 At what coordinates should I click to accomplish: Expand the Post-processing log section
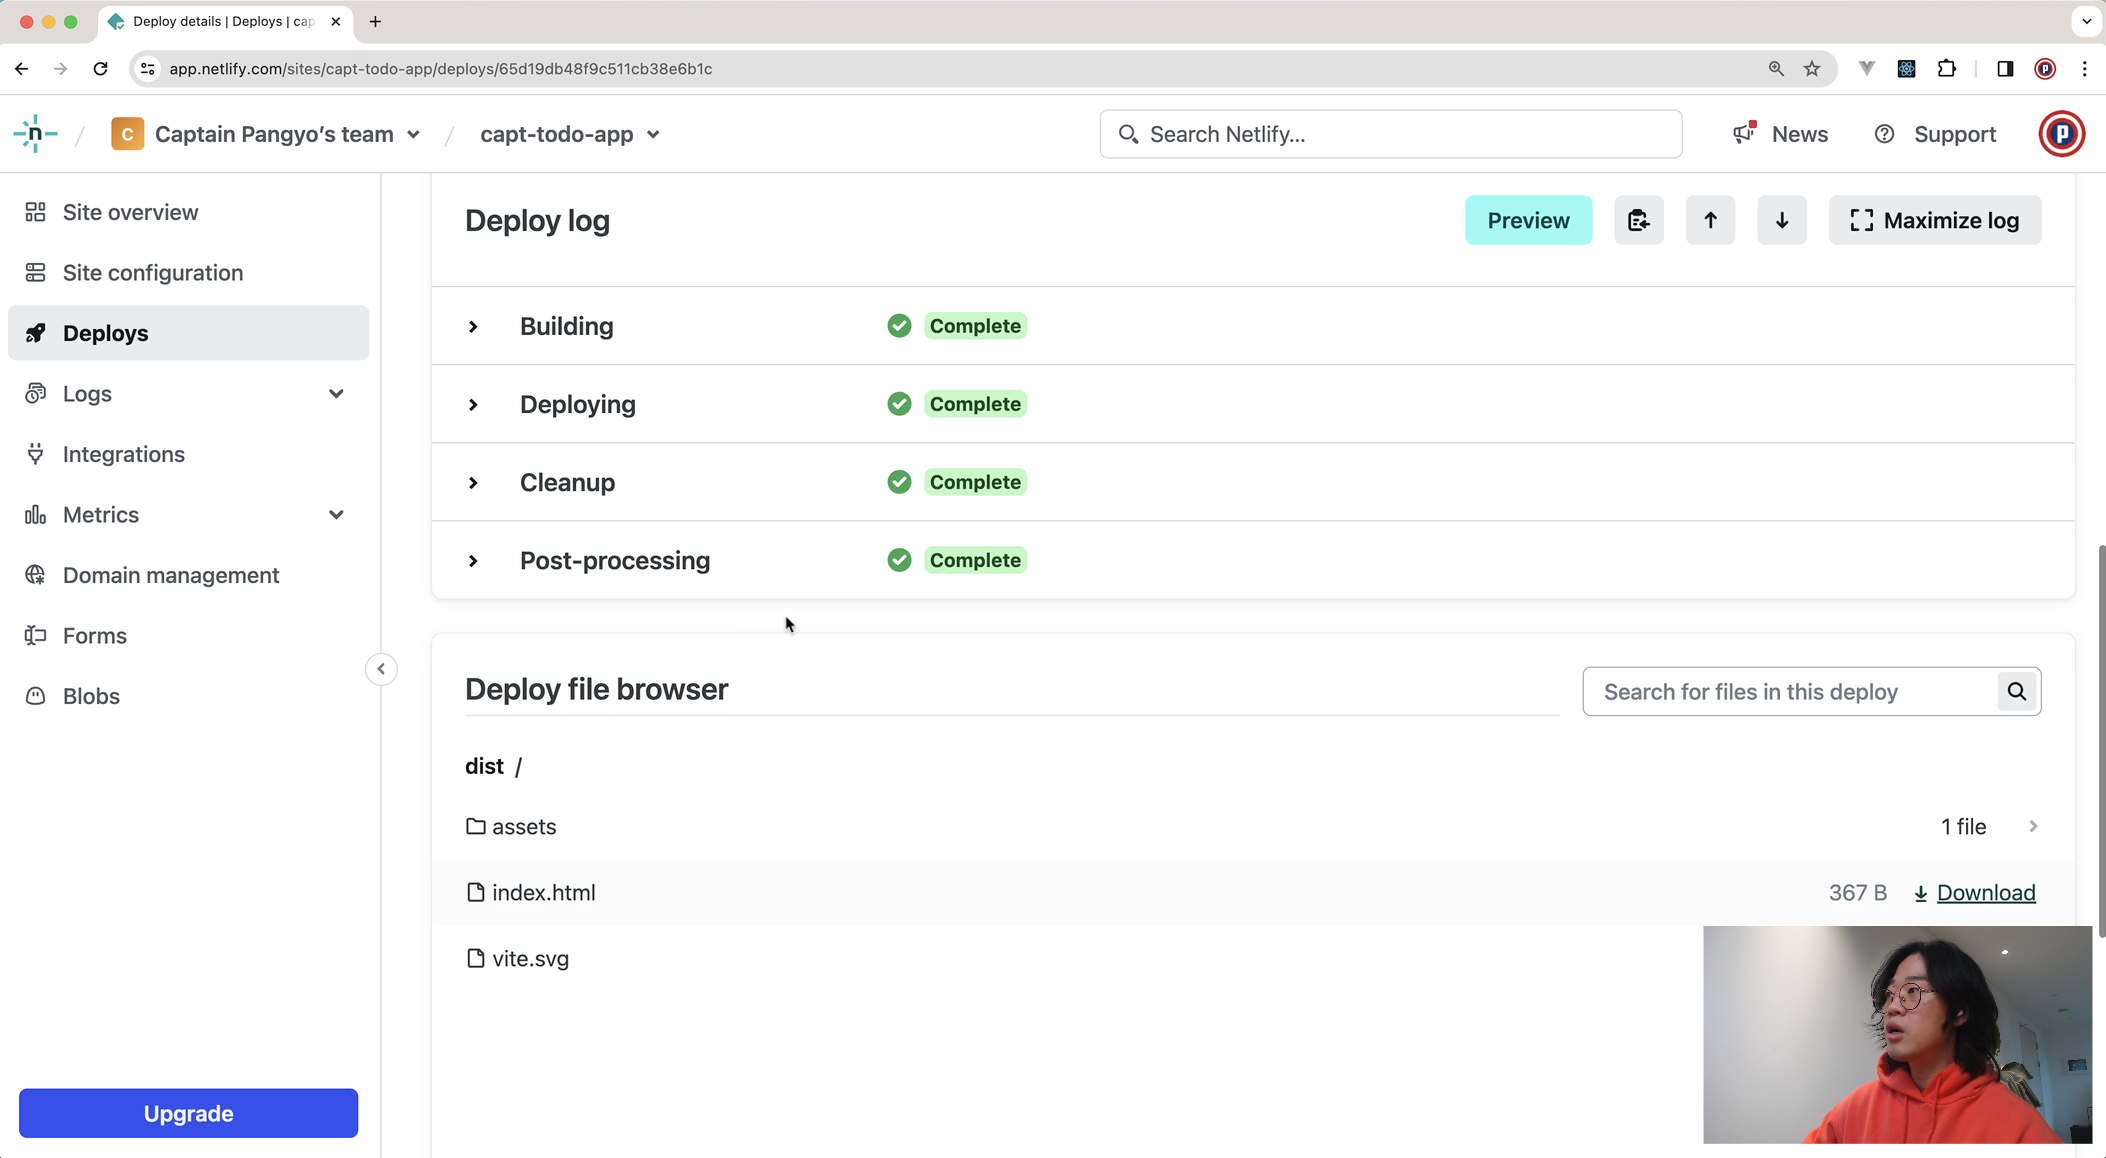point(474,561)
